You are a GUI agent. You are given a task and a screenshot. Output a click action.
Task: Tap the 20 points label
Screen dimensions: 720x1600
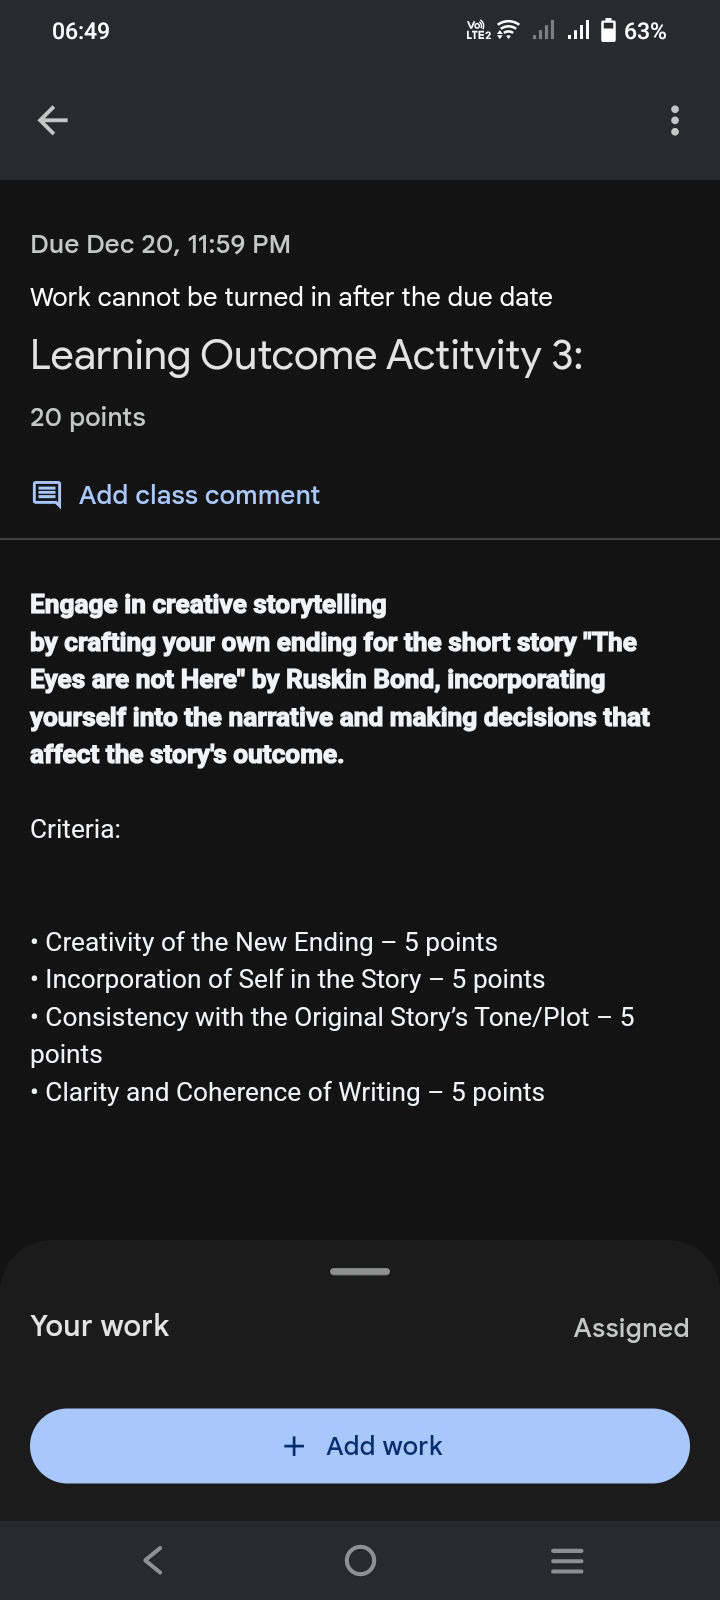coord(88,417)
